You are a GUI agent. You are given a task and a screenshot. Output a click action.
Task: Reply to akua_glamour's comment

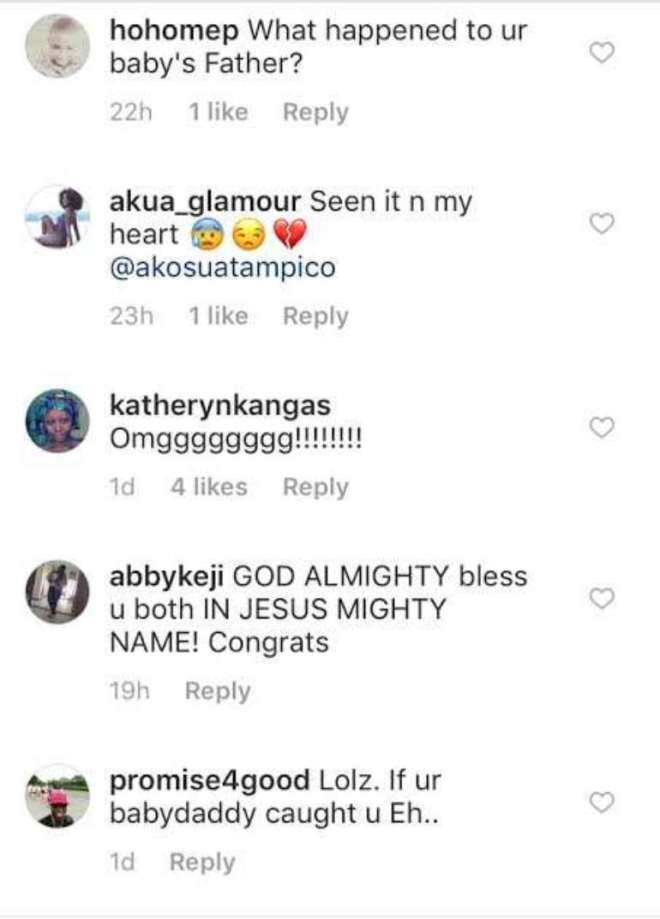[x=315, y=316]
